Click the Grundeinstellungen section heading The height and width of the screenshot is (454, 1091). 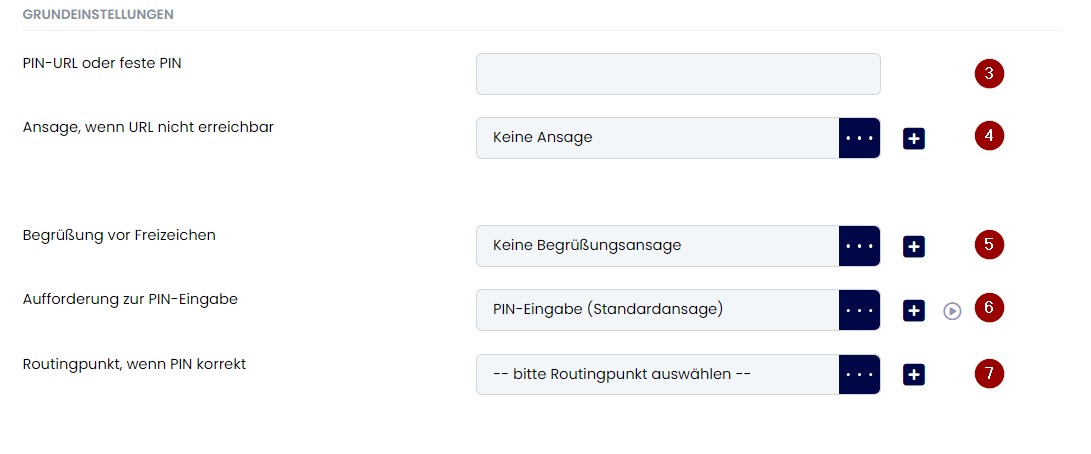coord(98,15)
